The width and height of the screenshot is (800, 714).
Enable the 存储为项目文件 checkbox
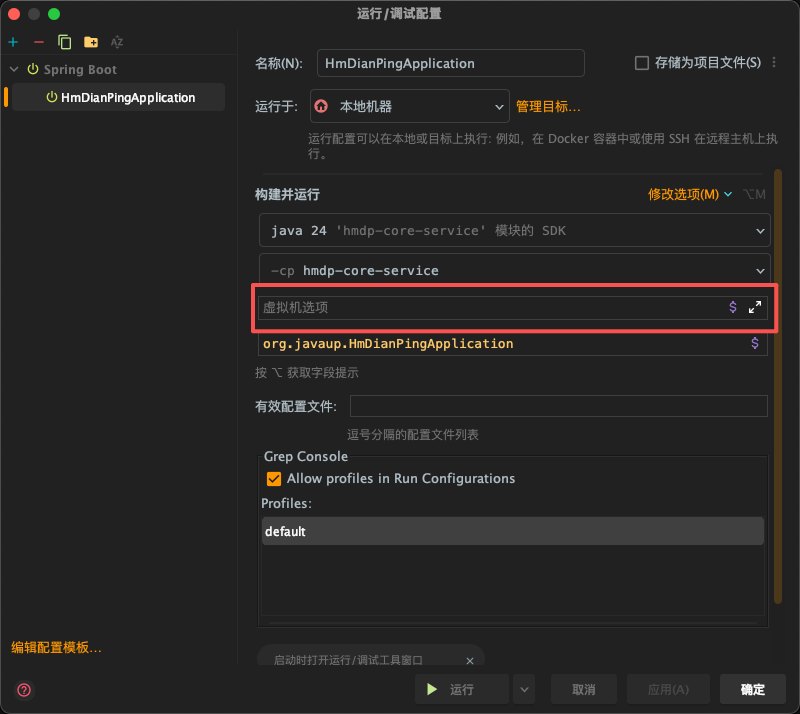[640, 62]
